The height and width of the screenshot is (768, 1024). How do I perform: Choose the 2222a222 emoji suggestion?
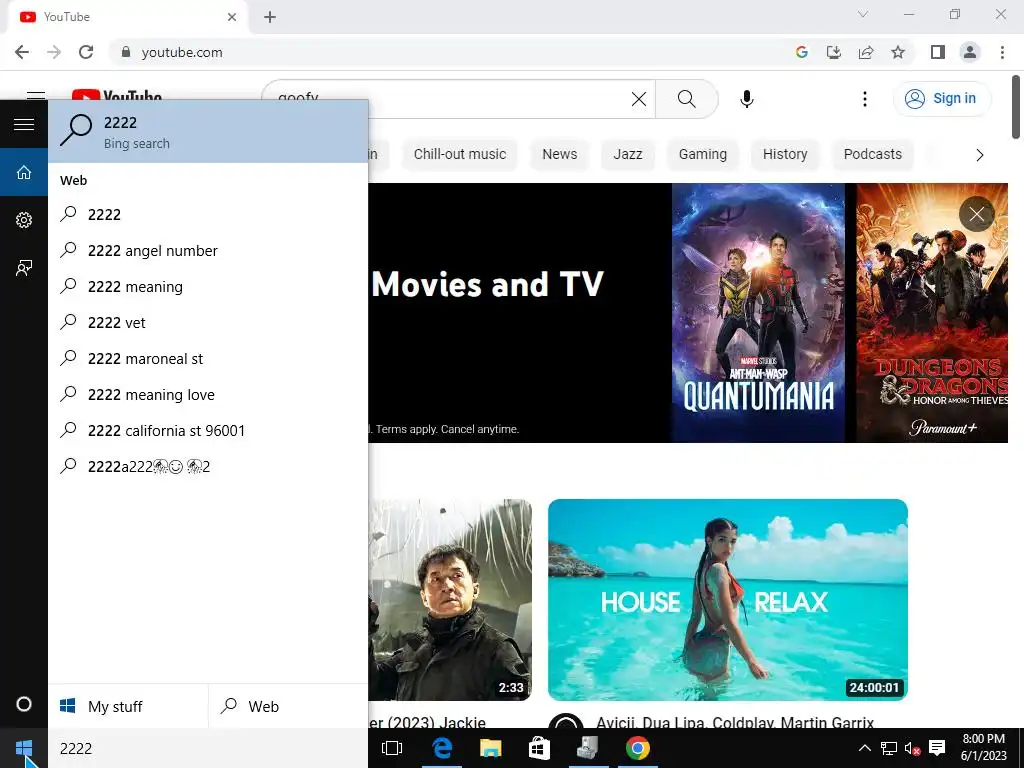click(208, 466)
